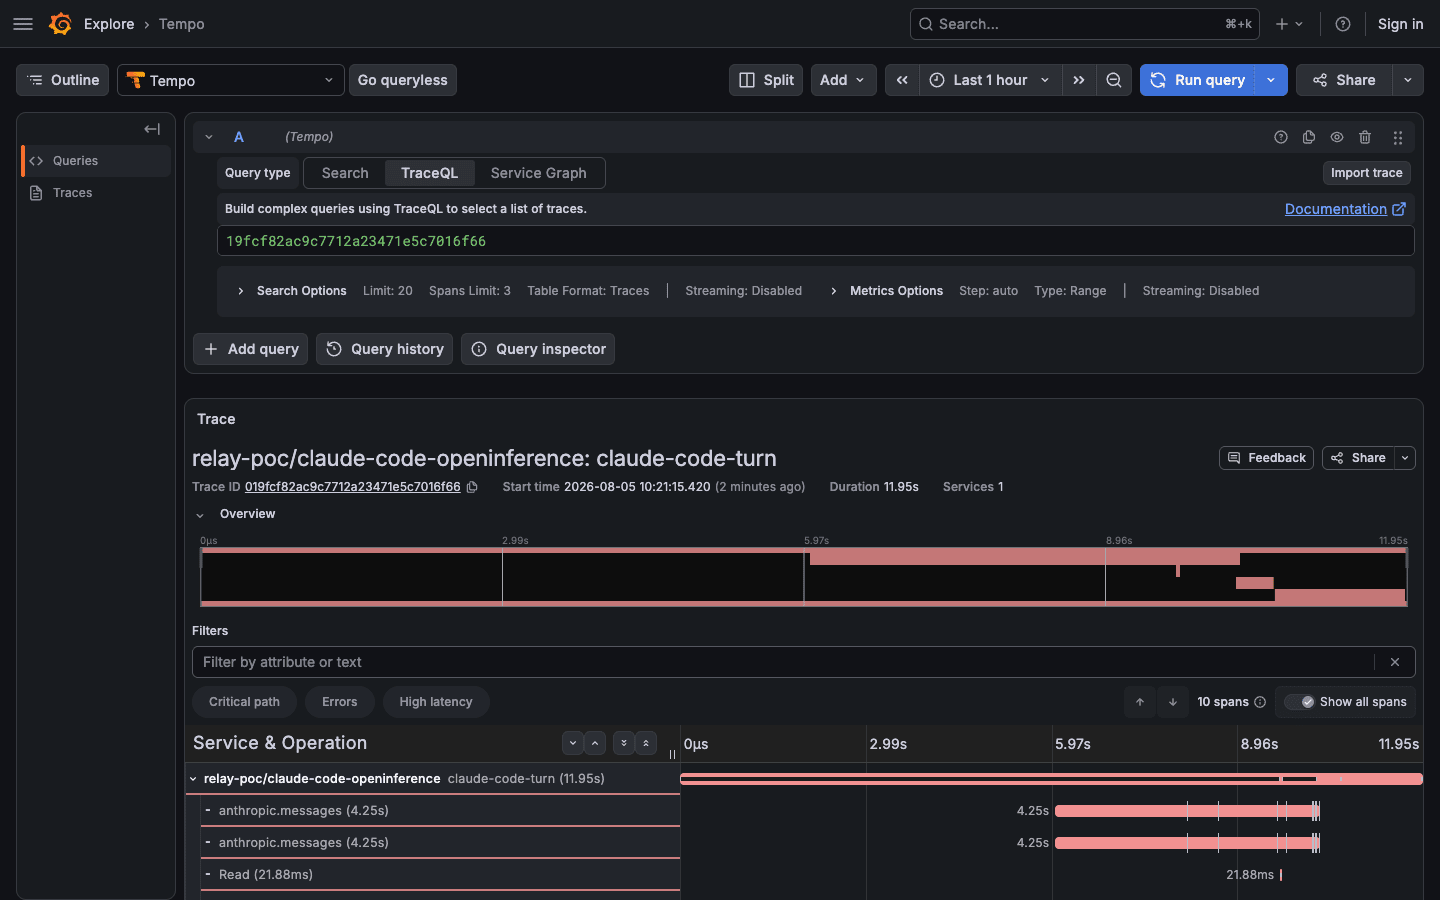Click Run query
The width and height of the screenshot is (1440, 900).
[x=1198, y=80]
